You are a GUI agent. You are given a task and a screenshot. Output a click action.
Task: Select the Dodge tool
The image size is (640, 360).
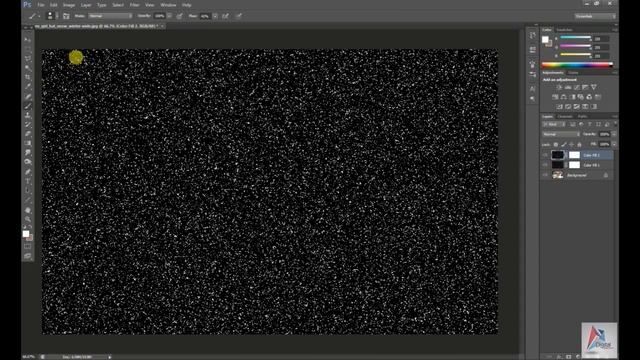pyautogui.click(x=28, y=162)
